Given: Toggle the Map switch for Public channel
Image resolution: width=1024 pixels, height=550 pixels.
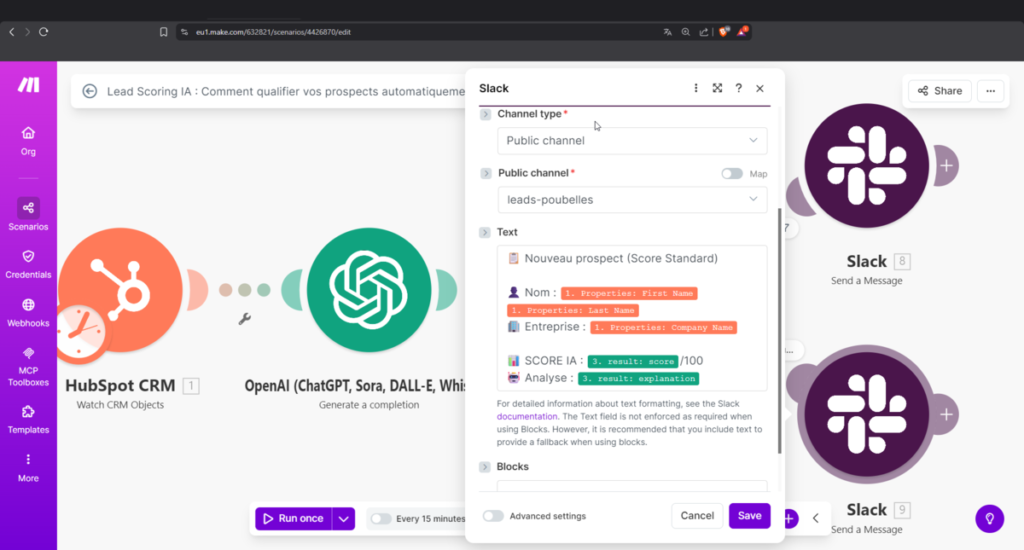Looking at the screenshot, I should 732,173.
